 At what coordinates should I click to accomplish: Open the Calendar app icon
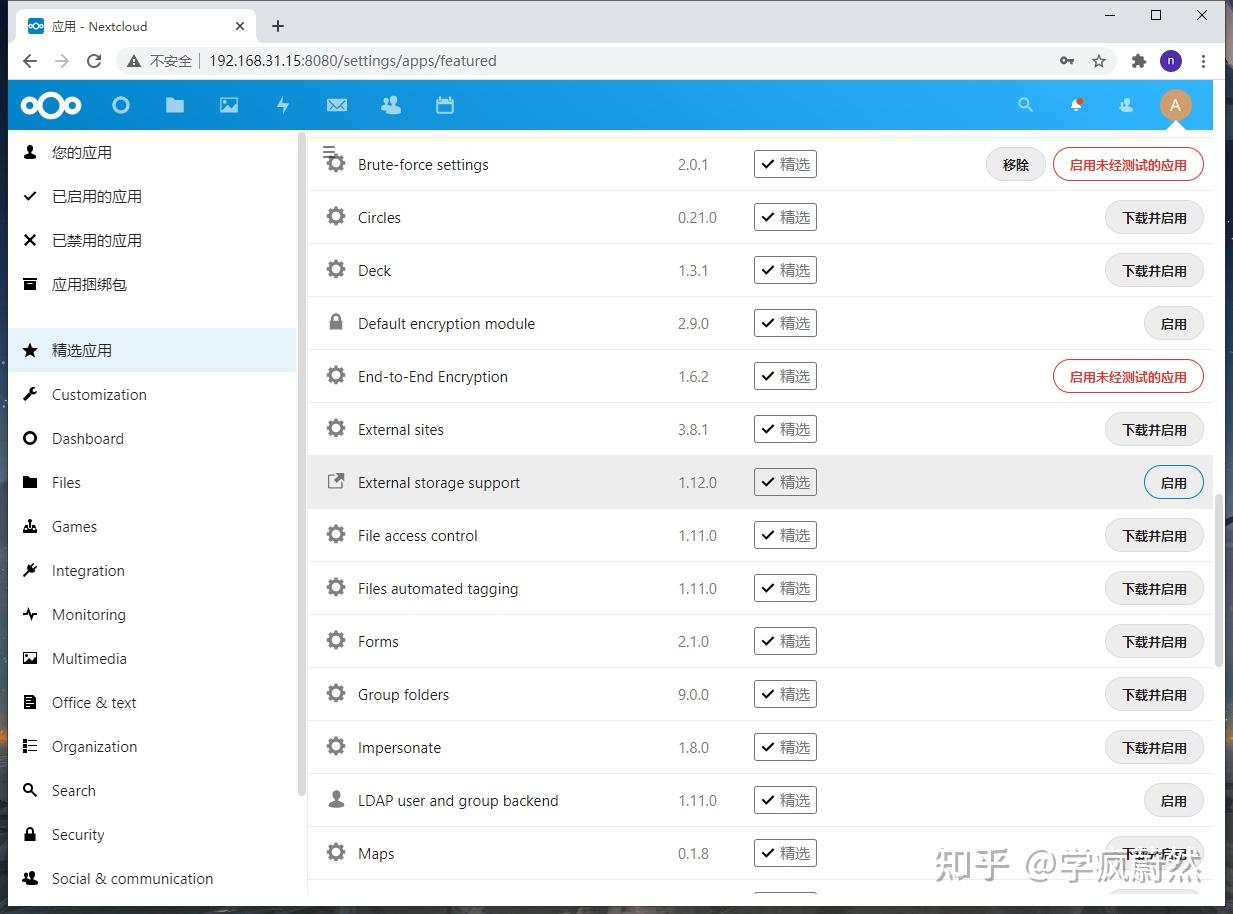pyautogui.click(x=445, y=105)
